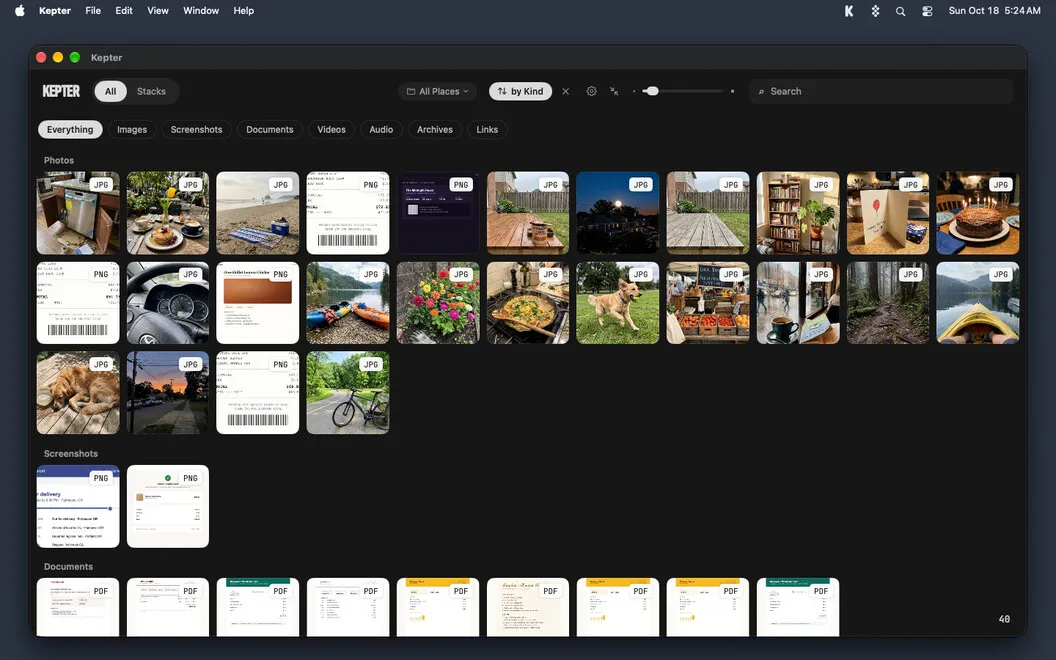Viewport: 1056px width, 660px height.
Task: Open the dishwasher kitchen photo
Action: pyautogui.click(x=78, y=213)
